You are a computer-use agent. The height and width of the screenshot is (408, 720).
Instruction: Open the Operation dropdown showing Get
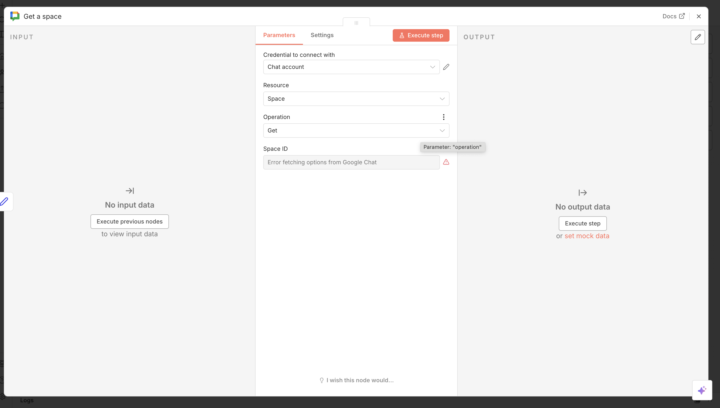tap(356, 130)
